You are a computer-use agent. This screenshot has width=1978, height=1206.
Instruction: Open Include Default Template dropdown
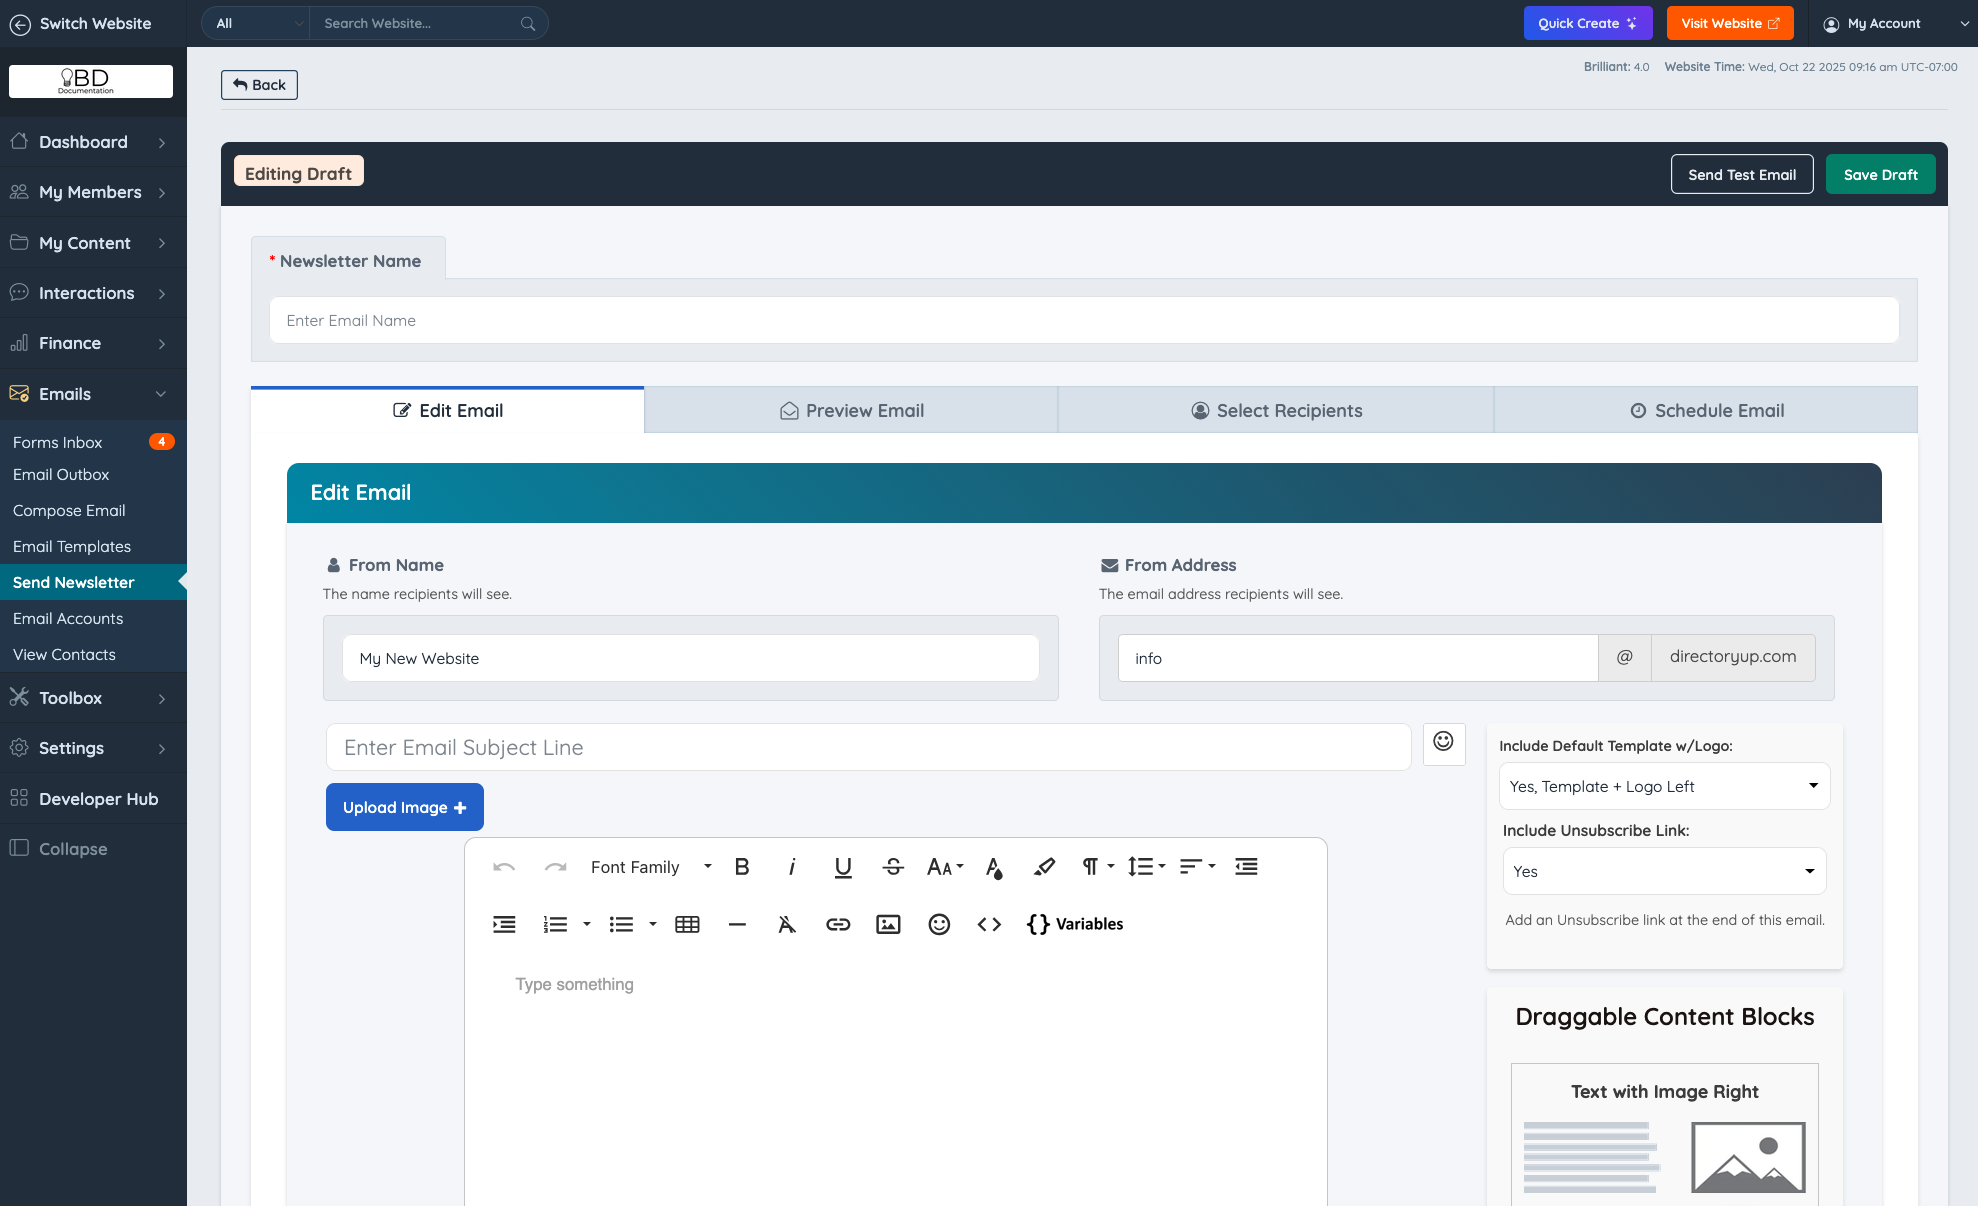point(1663,786)
